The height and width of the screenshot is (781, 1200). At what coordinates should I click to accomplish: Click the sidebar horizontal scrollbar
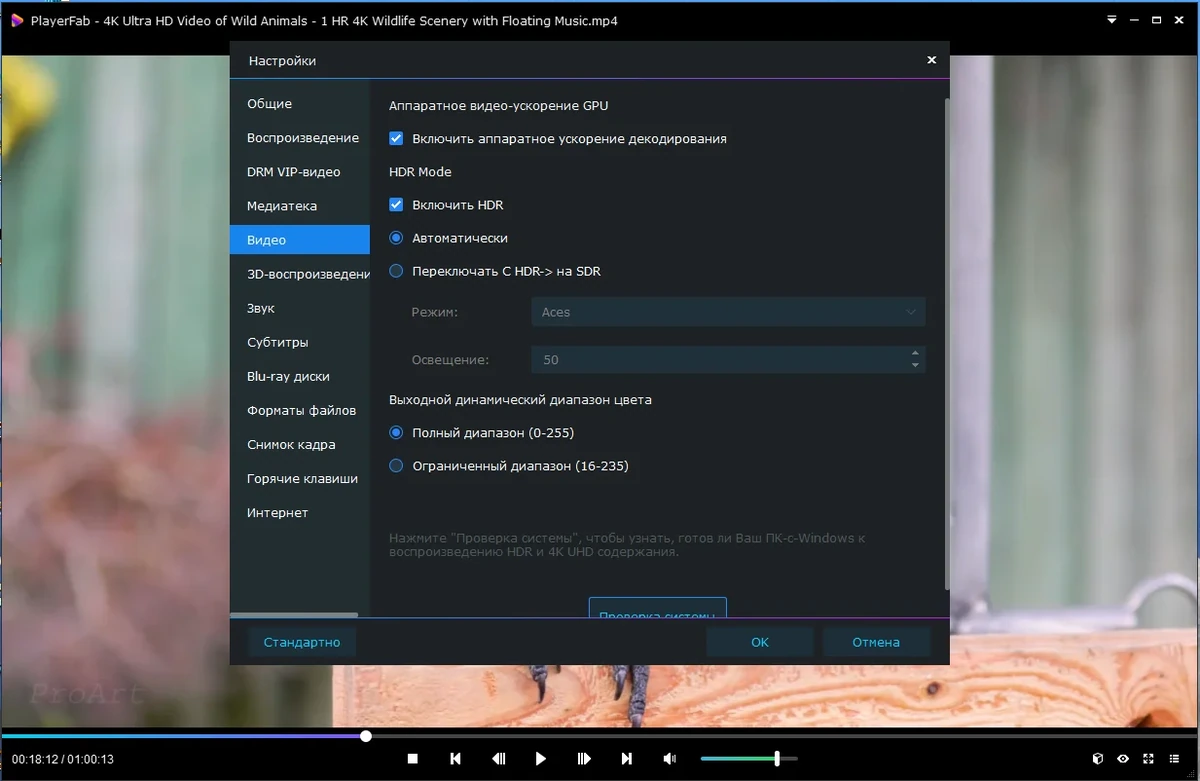tap(294, 615)
